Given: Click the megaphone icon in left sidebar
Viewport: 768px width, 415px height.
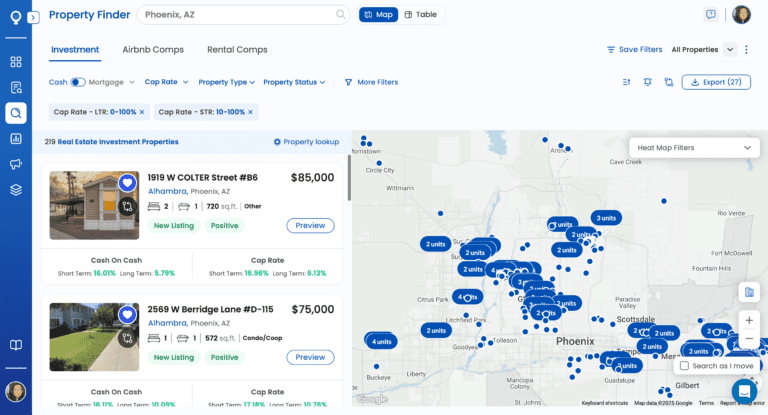Looking at the screenshot, I should coord(16,164).
